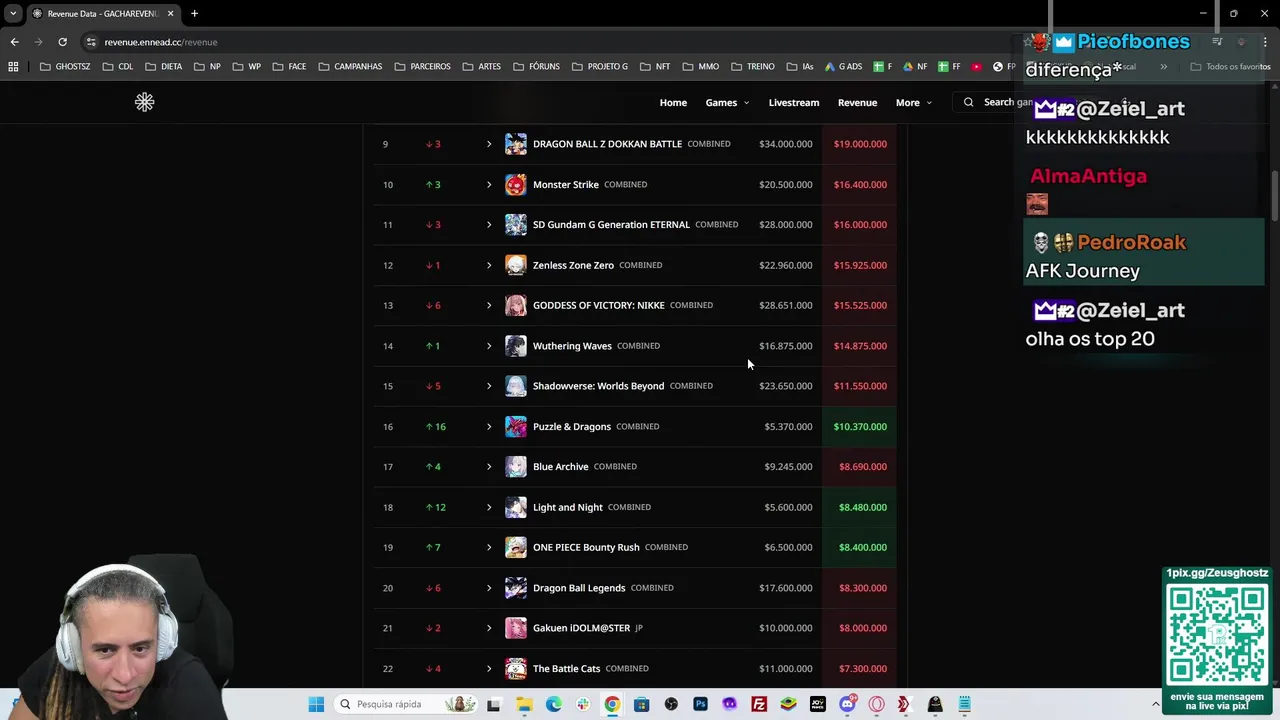The width and height of the screenshot is (1280, 720).
Task: Click the Blue Archive game icon
Action: click(x=515, y=467)
